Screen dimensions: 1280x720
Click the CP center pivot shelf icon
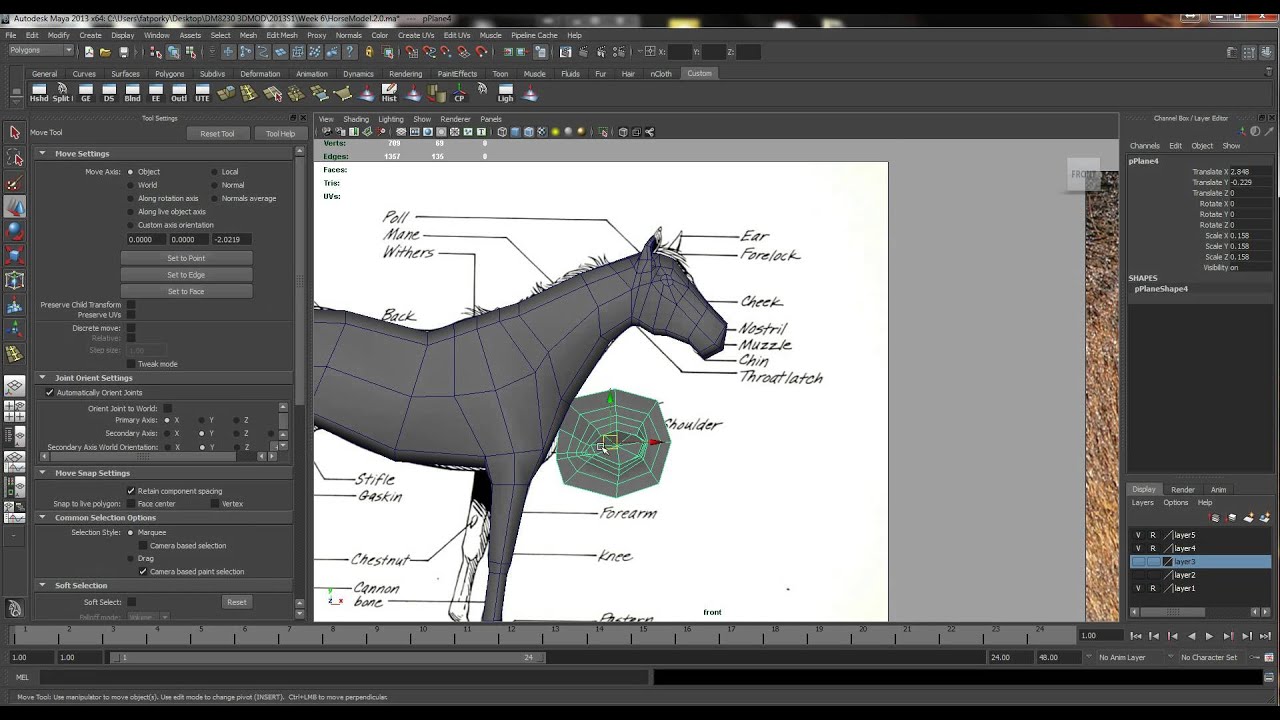(459, 93)
